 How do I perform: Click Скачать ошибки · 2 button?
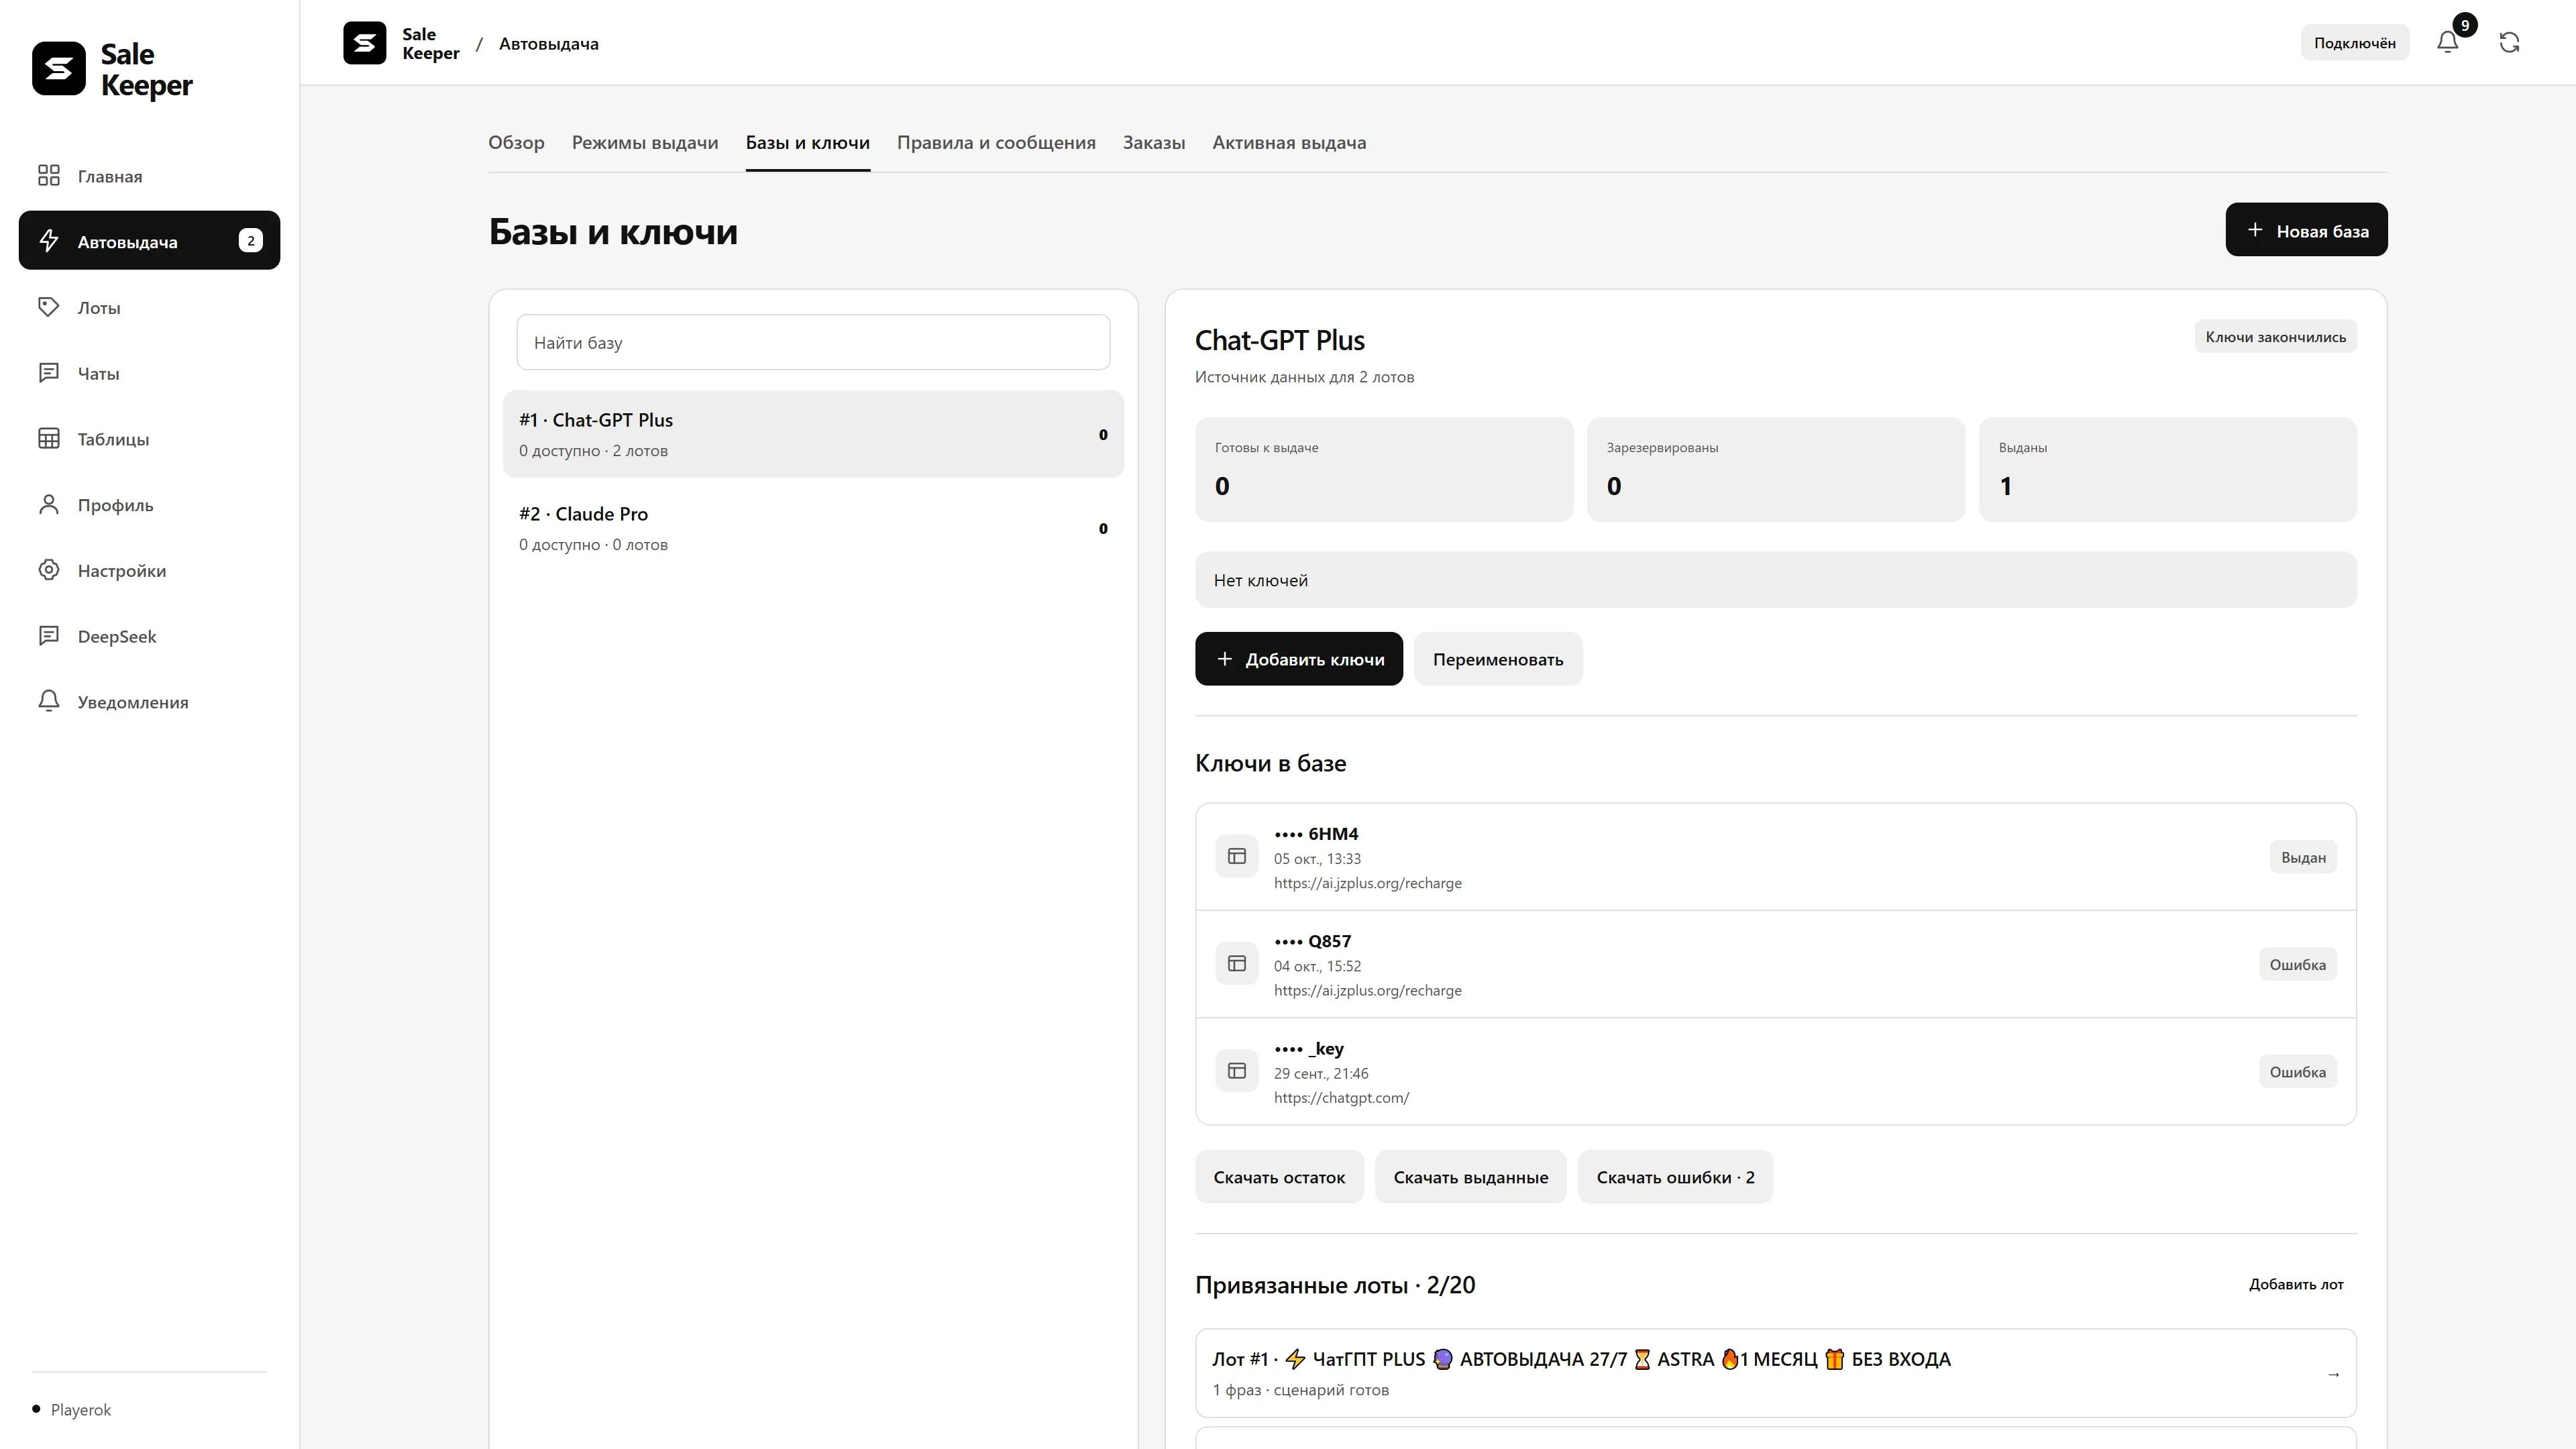coord(1675,1177)
